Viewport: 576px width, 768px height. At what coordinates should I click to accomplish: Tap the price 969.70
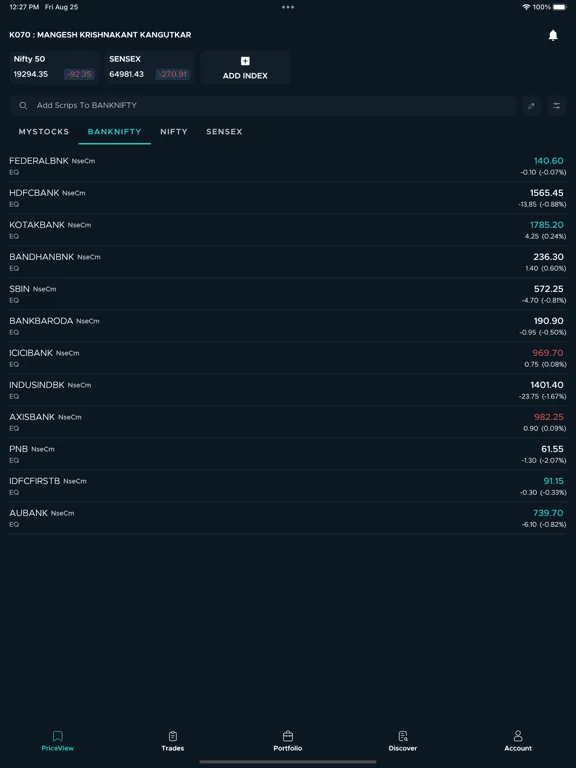548,353
